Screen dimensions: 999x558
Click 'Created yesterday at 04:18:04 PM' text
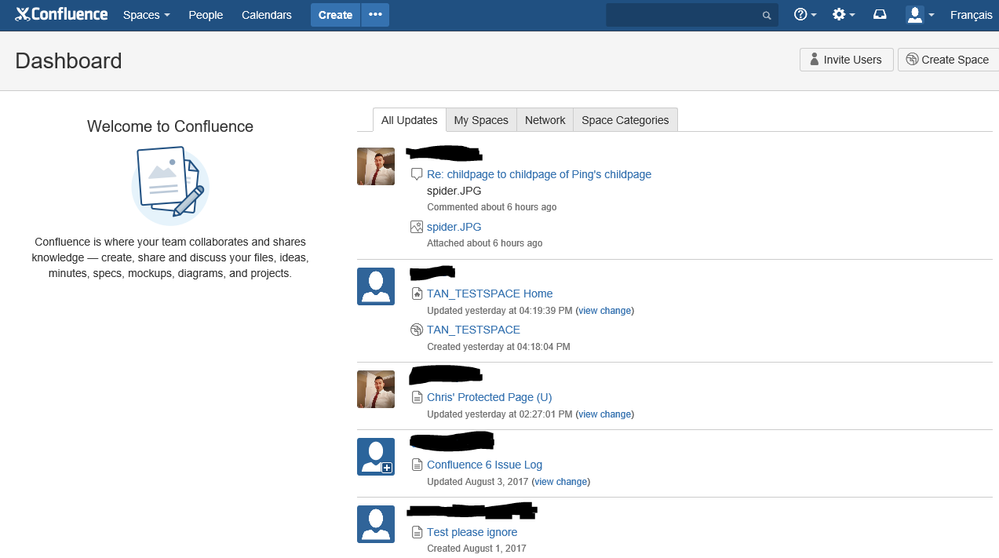click(x=498, y=347)
